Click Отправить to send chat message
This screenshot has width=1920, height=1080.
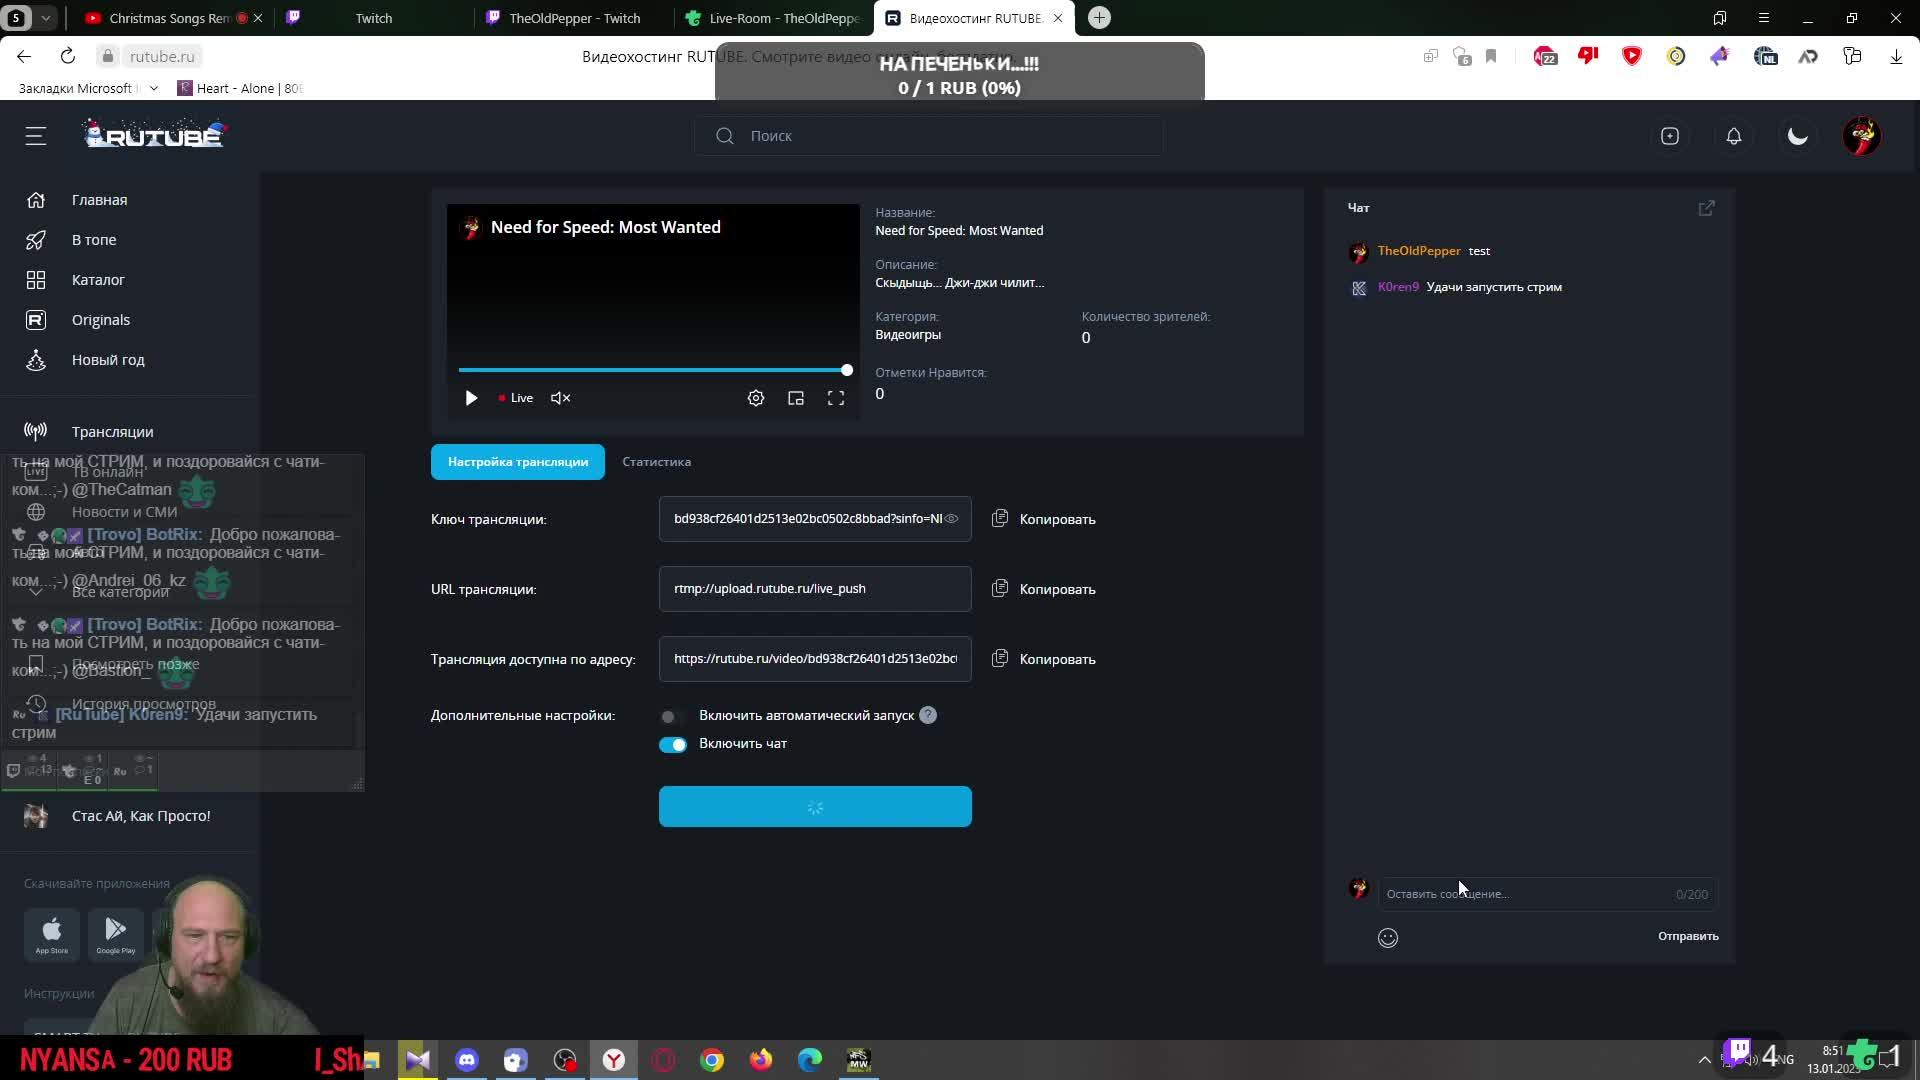tap(1688, 936)
